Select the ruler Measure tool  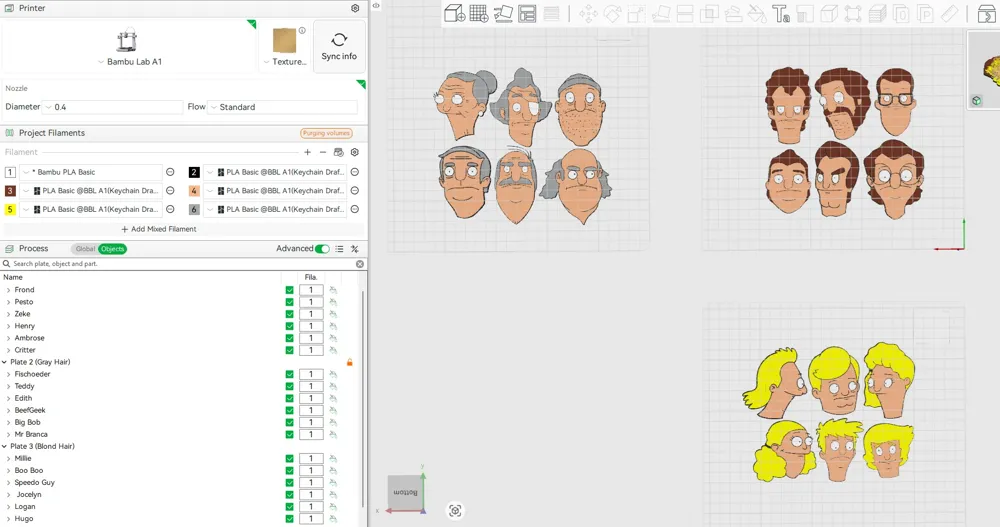950,13
